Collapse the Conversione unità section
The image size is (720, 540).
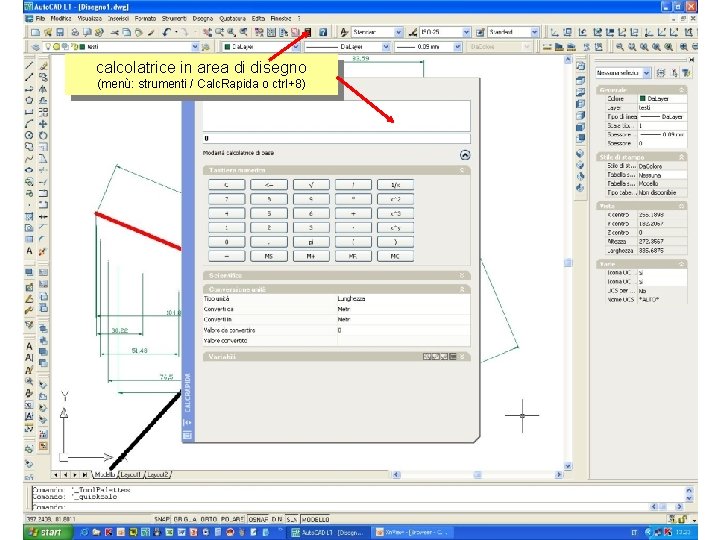tap(462, 289)
